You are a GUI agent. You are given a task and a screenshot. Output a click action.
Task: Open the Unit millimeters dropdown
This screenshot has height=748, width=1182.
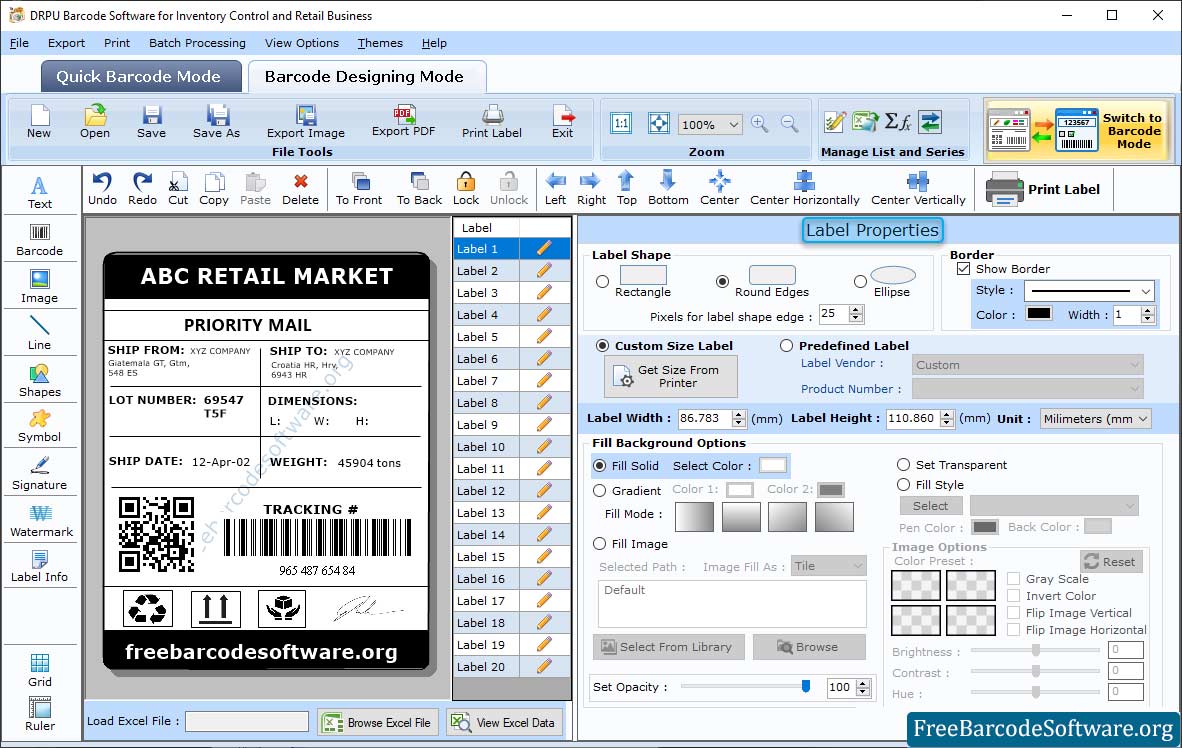[x=1144, y=418]
